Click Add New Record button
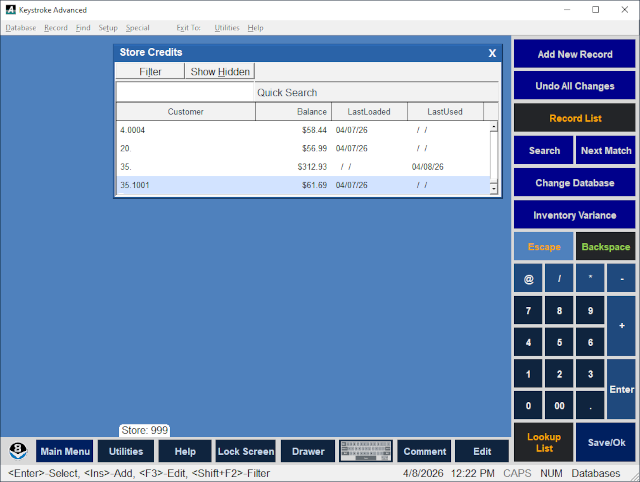640x482 pixels. 575,54
